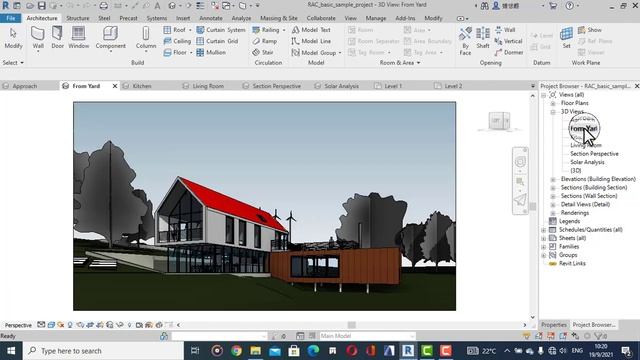Pick the Railing tool
This screenshot has width=640, height=360.
266,30
